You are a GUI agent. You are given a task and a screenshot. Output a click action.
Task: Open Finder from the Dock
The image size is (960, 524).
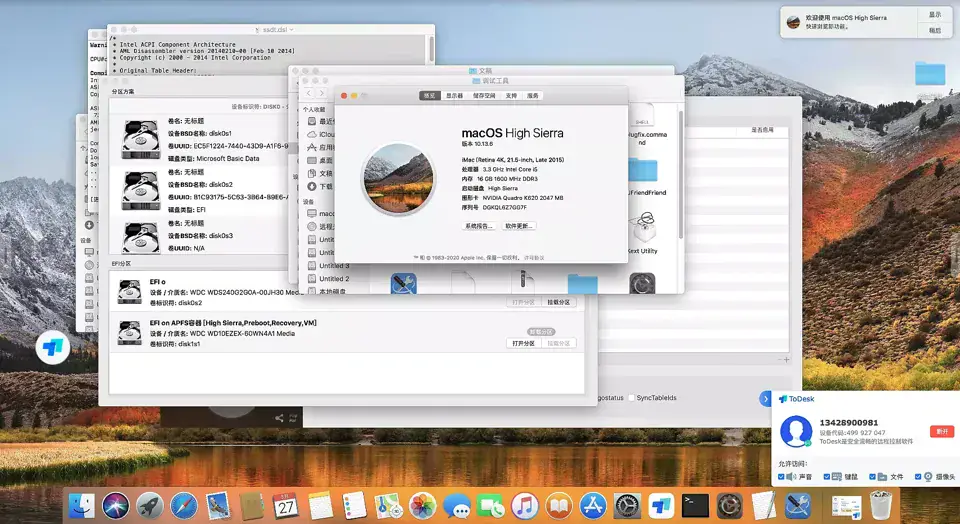81,506
